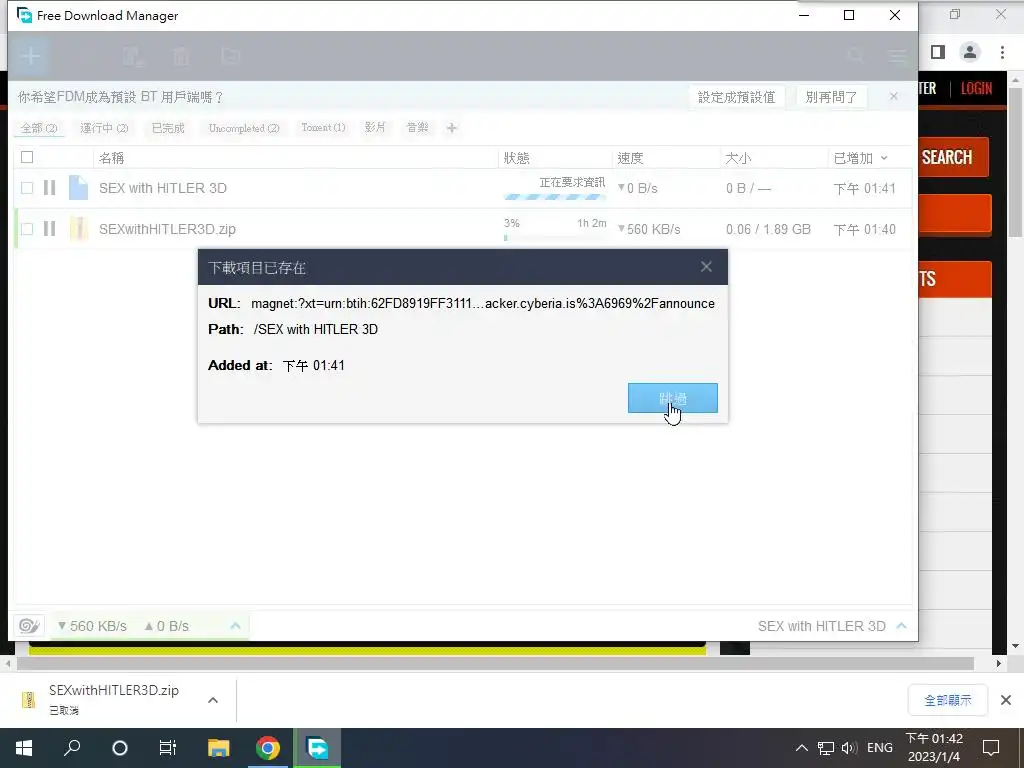Open the Chrome profile avatar icon
The height and width of the screenshot is (768, 1024).
970,52
